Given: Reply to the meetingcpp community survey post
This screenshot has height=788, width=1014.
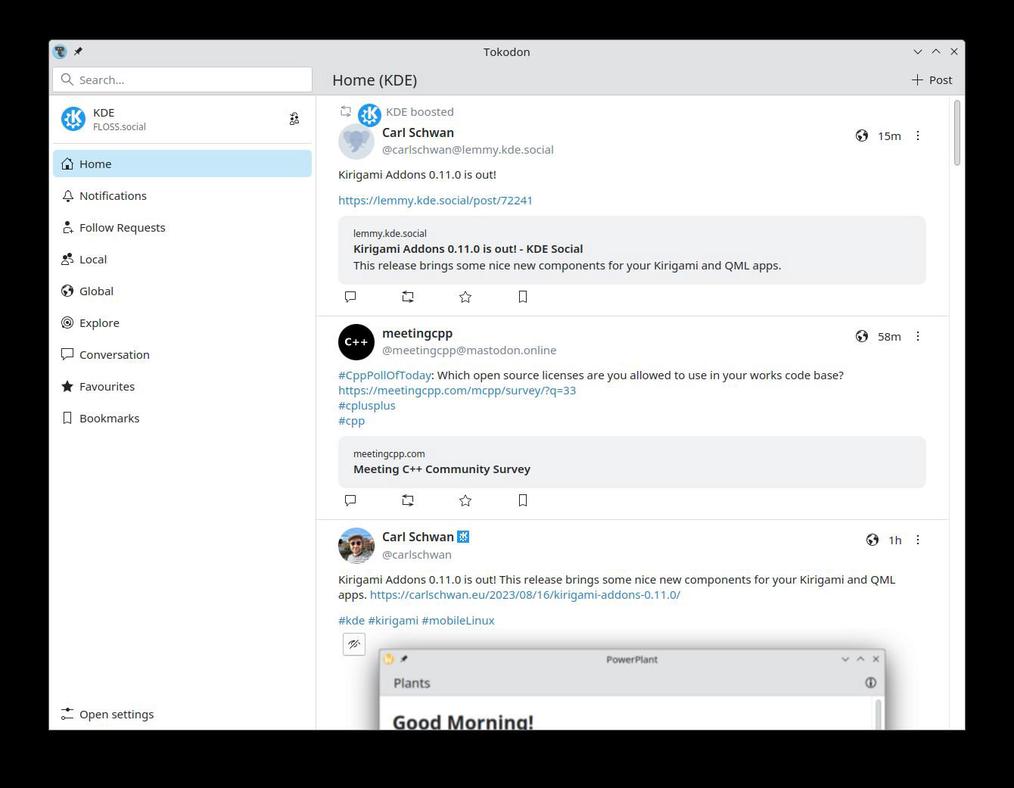Looking at the screenshot, I should coord(349,500).
